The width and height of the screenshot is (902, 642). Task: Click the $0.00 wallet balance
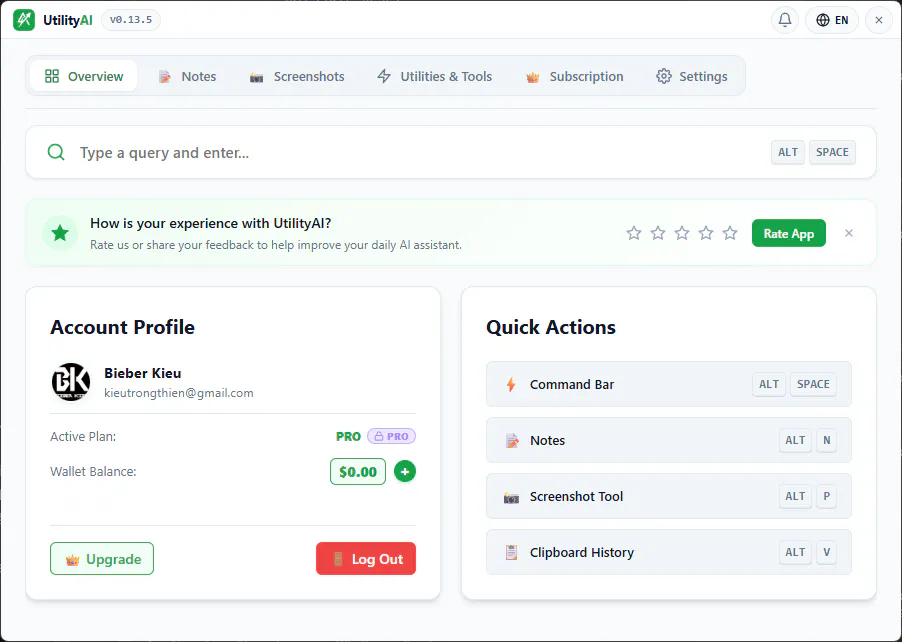point(358,472)
